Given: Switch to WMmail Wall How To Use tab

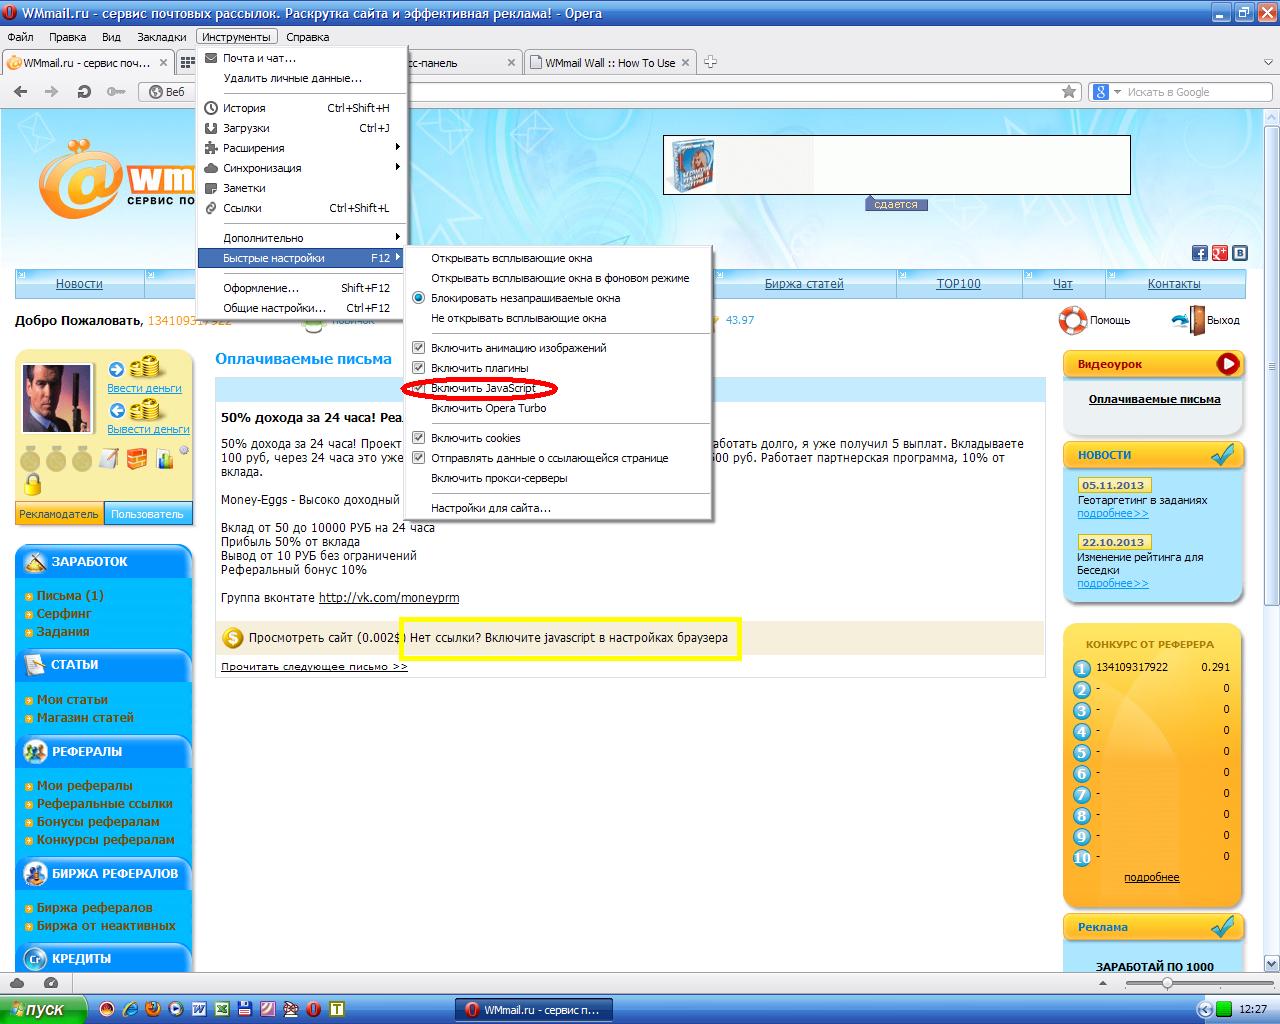Looking at the screenshot, I should click(610, 62).
